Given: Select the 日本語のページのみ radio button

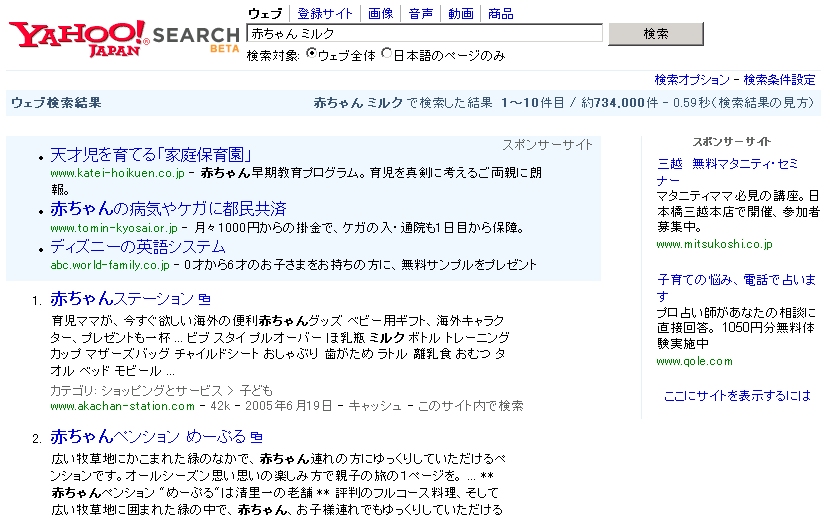Looking at the screenshot, I should tap(386, 53).
